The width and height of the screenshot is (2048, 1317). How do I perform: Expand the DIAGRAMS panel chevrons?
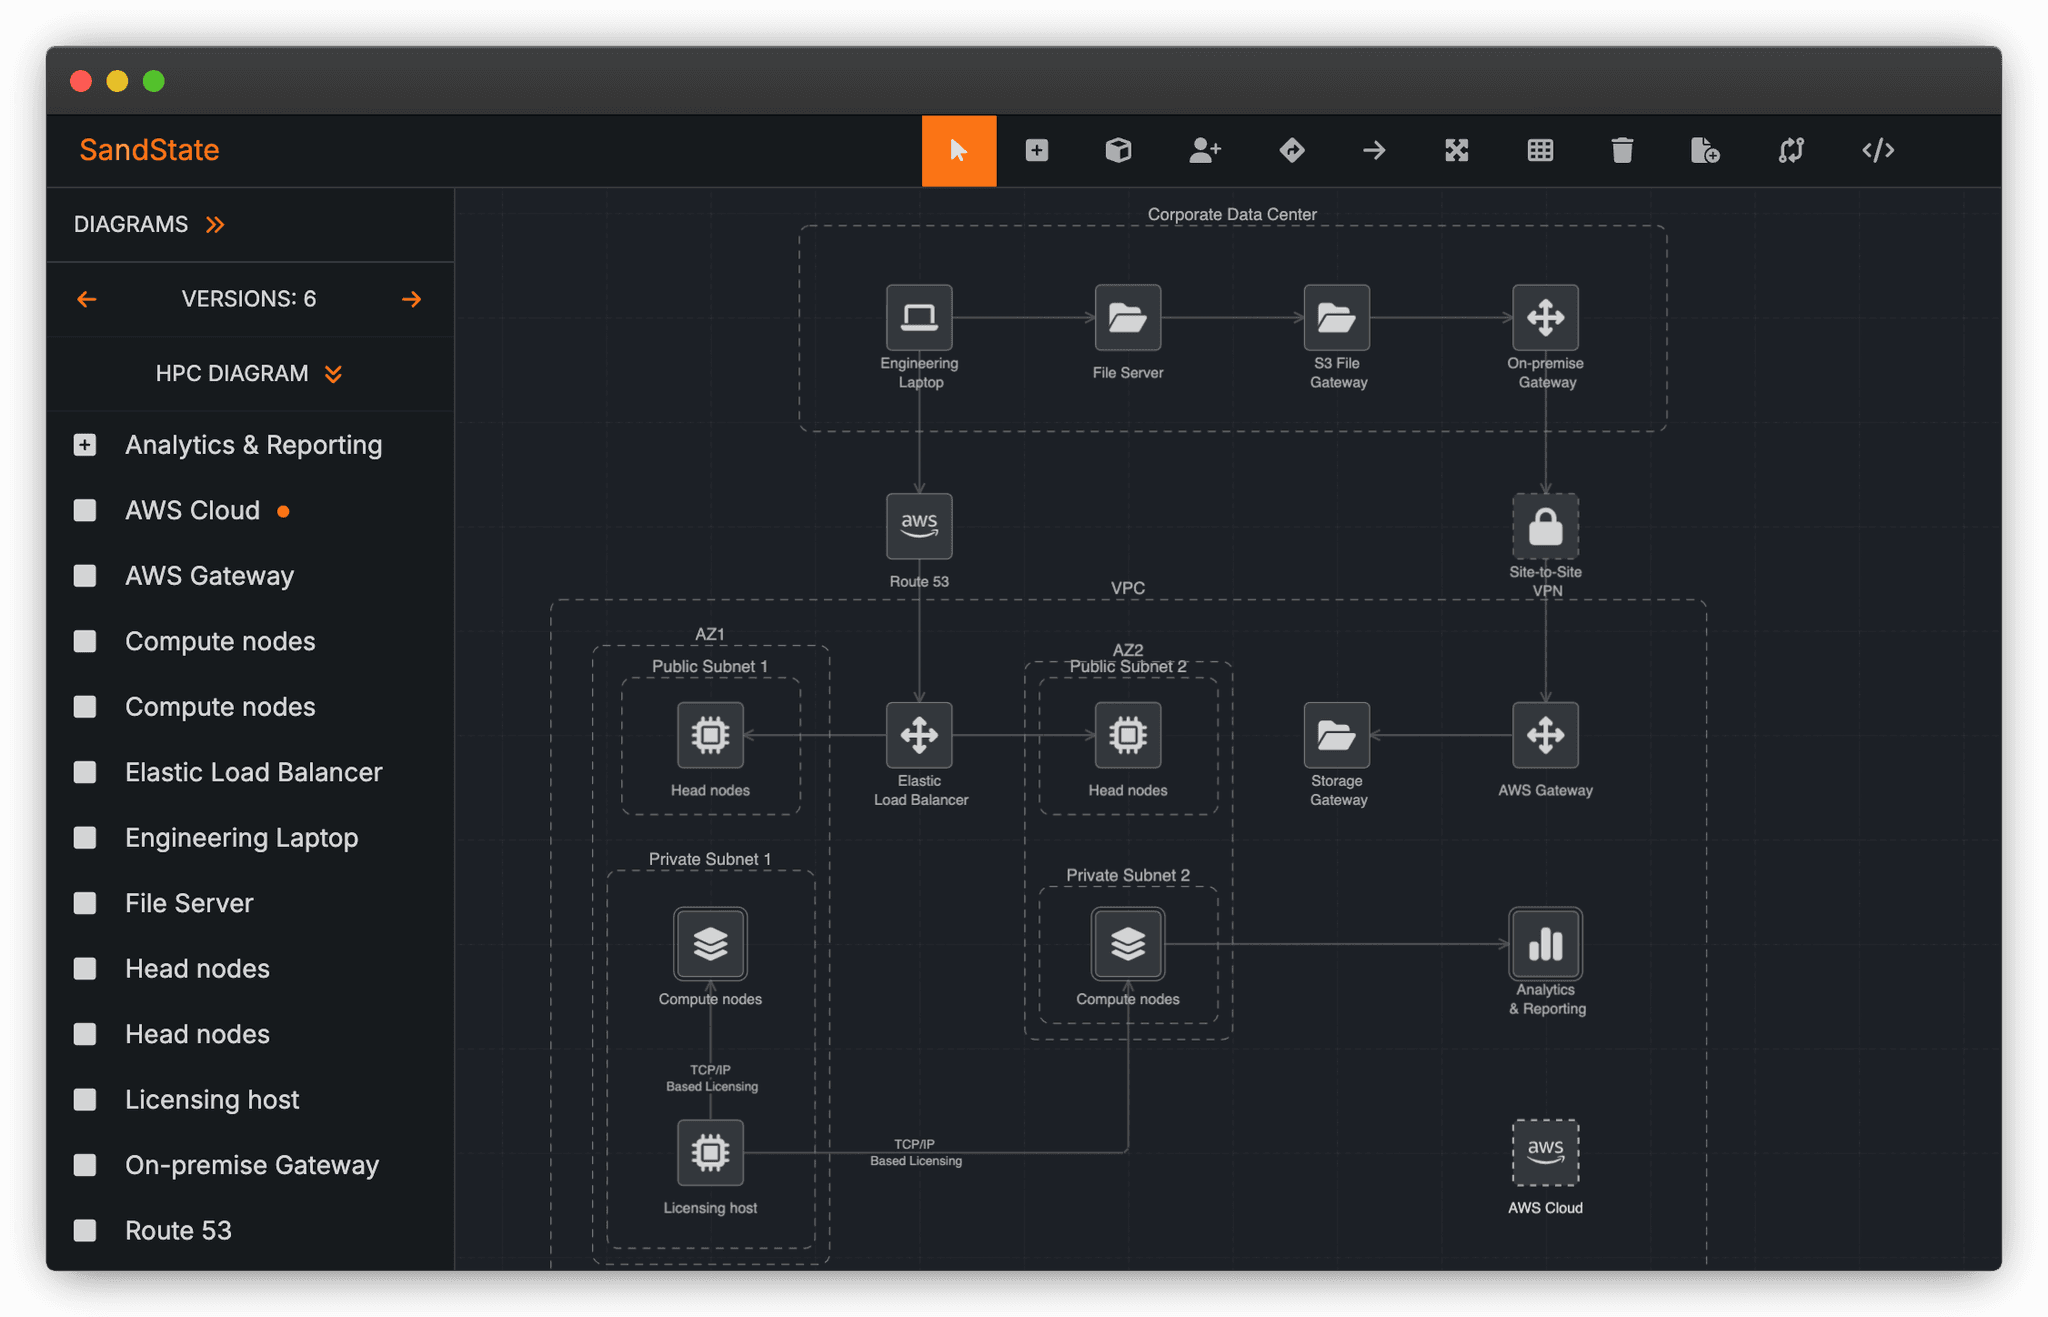pyautogui.click(x=215, y=224)
